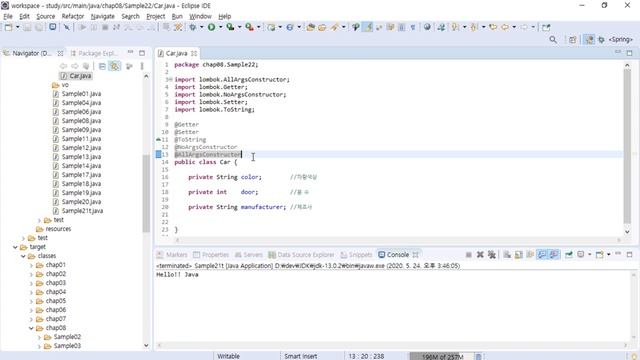Open the Run button dropdown arrow

pyautogui.click(x=220, y=27)
